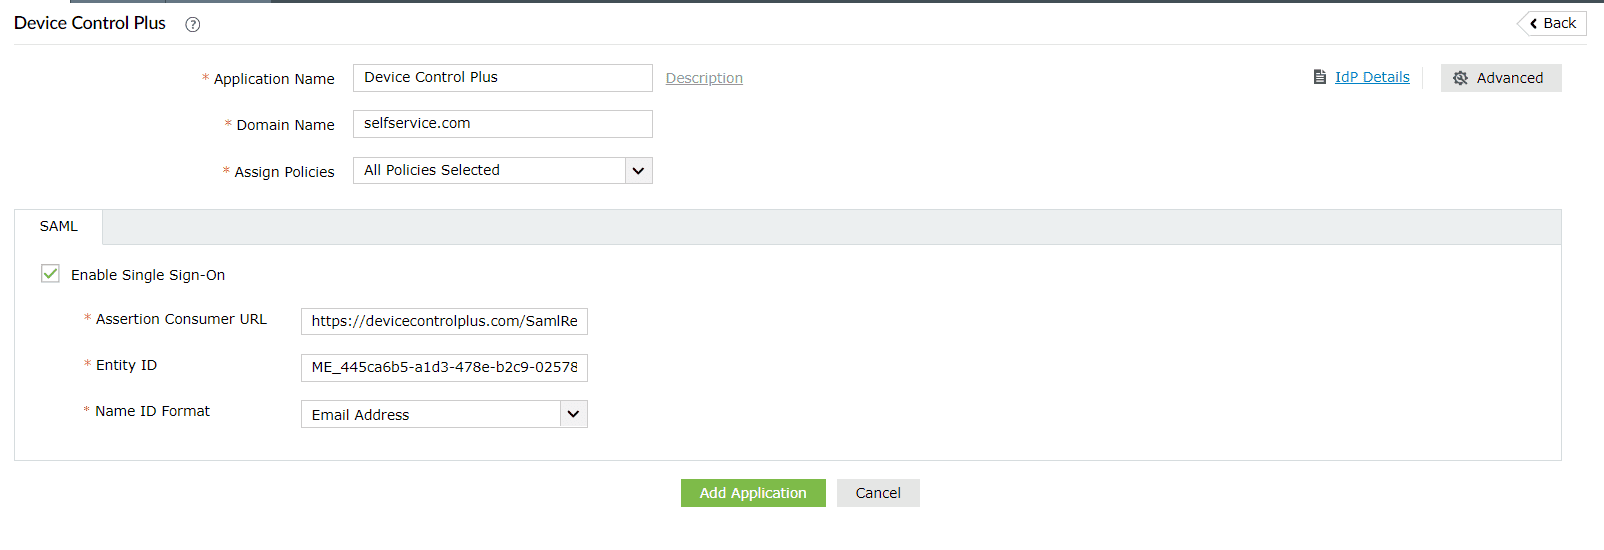Click into the Domain Name field
Viewport: 1604px width, 550px height.
click(x=502, y=124)
